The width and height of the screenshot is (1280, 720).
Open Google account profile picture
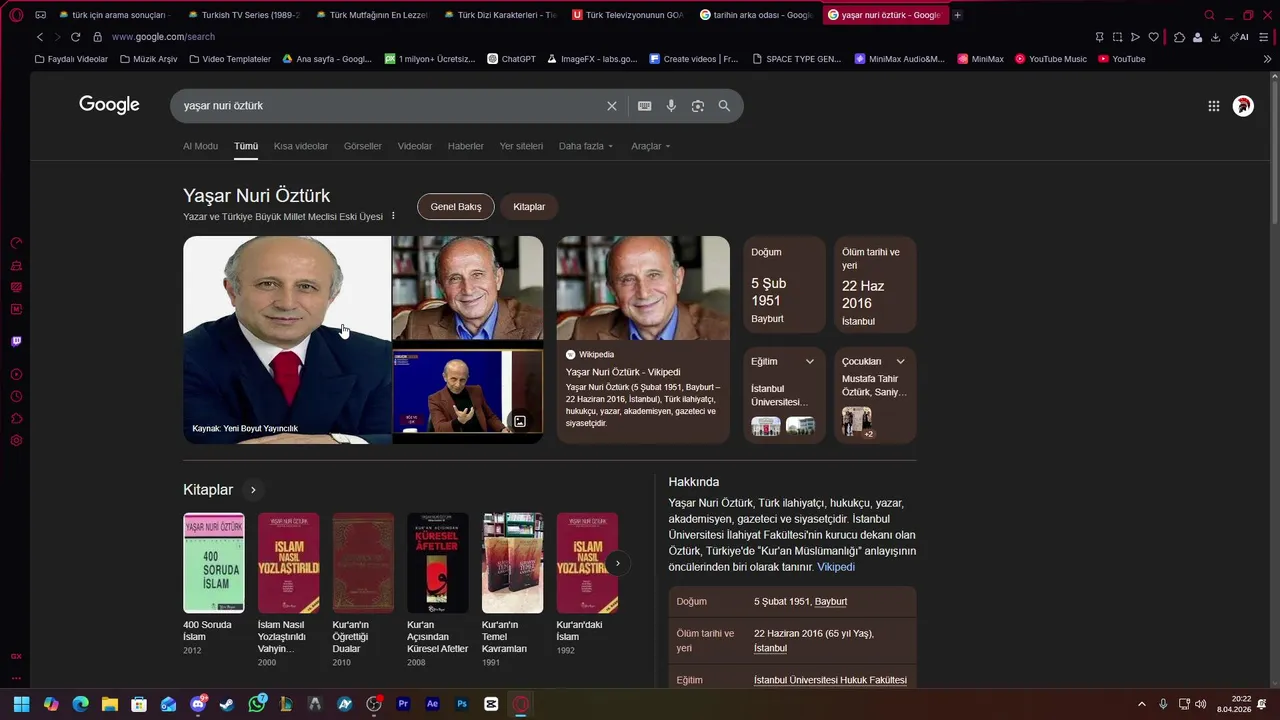tap(1243, 106)
